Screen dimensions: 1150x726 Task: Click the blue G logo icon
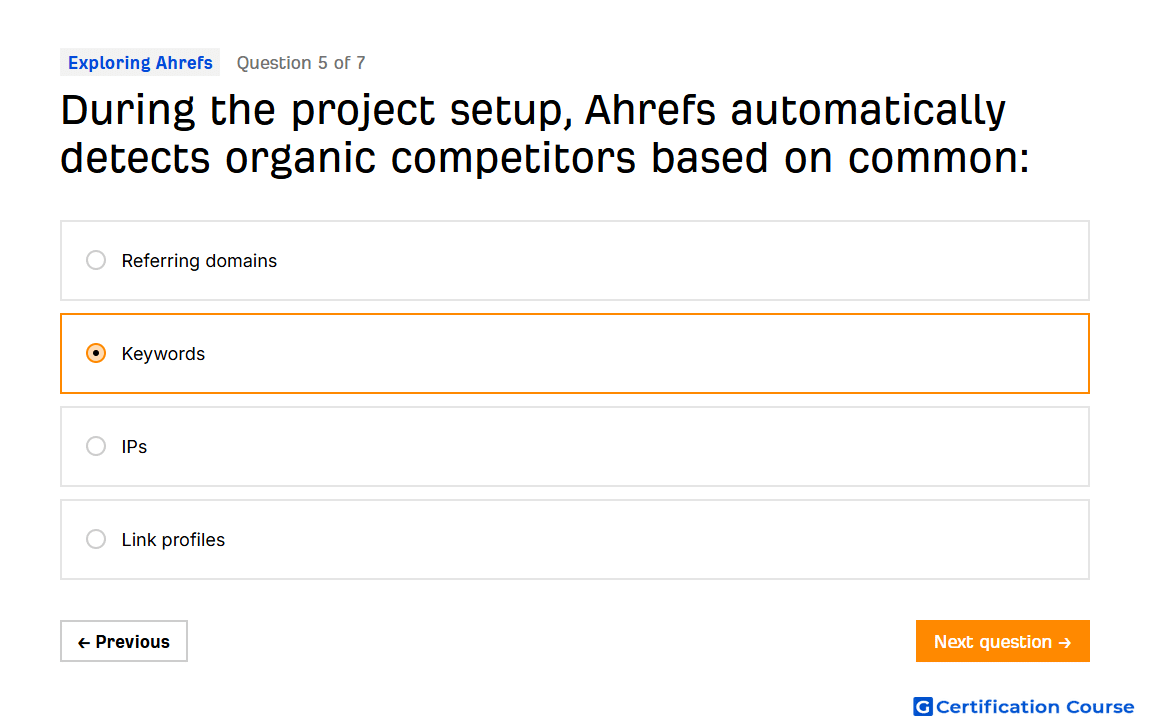(x=923, y=706)
